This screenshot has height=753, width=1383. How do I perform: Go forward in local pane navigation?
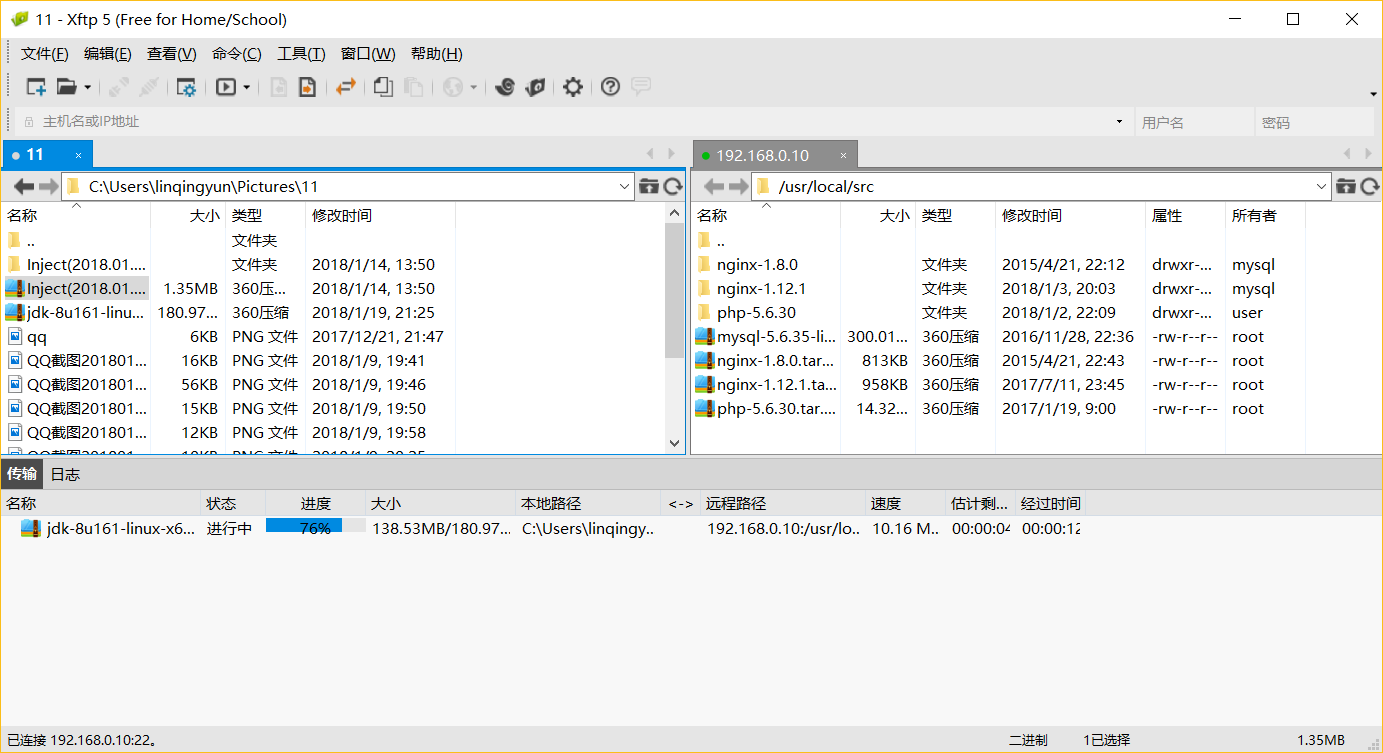[x=48, y=186]
